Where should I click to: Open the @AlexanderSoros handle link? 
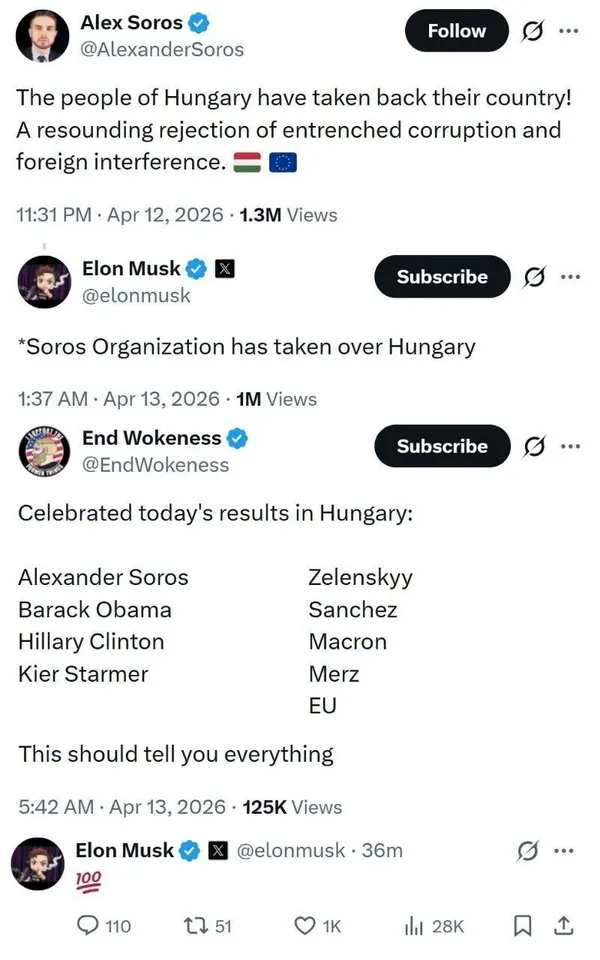point(161,48)
